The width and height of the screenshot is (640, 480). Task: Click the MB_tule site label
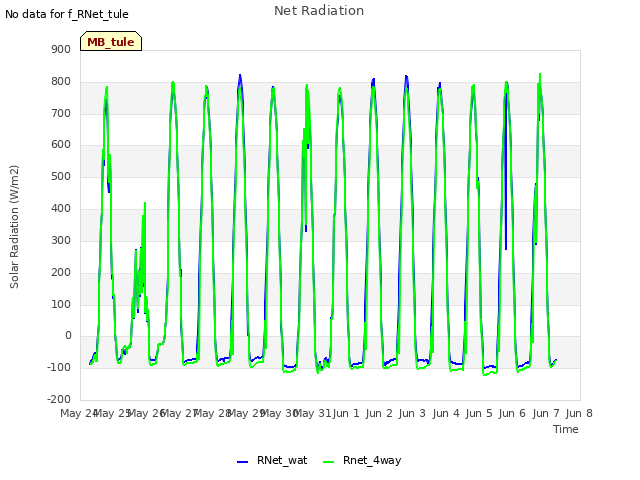click(111, 41)
